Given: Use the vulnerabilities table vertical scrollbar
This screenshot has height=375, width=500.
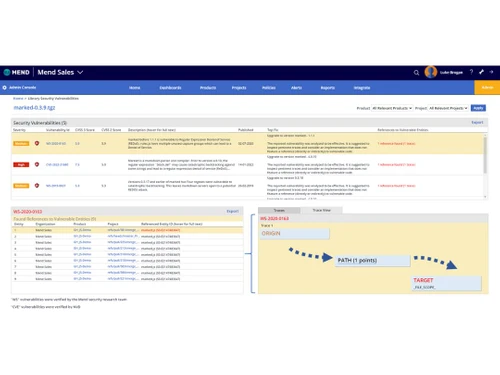Looking at the screenshot, I should (485, 155).
